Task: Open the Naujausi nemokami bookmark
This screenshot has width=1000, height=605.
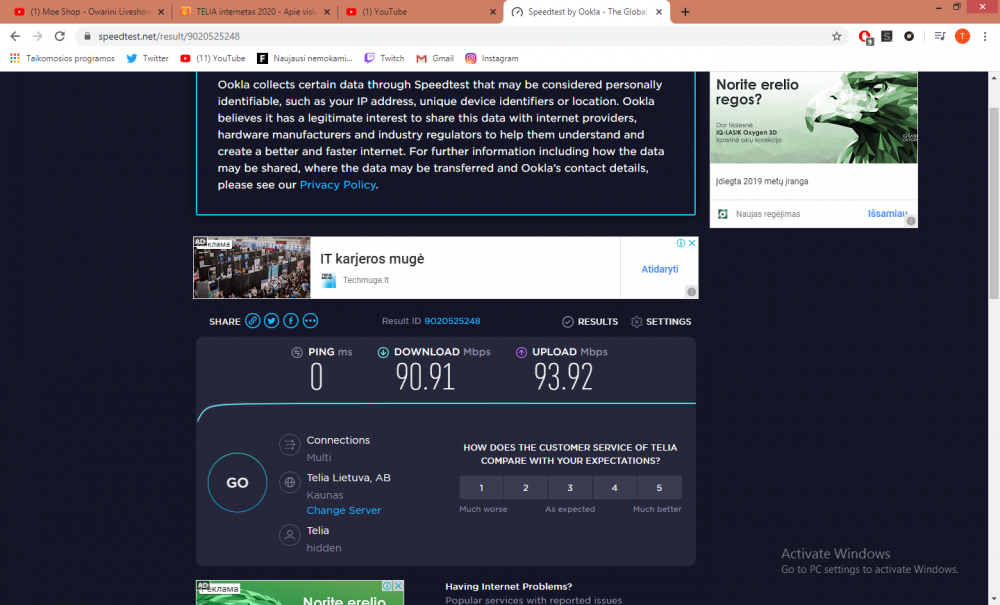Action: [x=304, y=58]
